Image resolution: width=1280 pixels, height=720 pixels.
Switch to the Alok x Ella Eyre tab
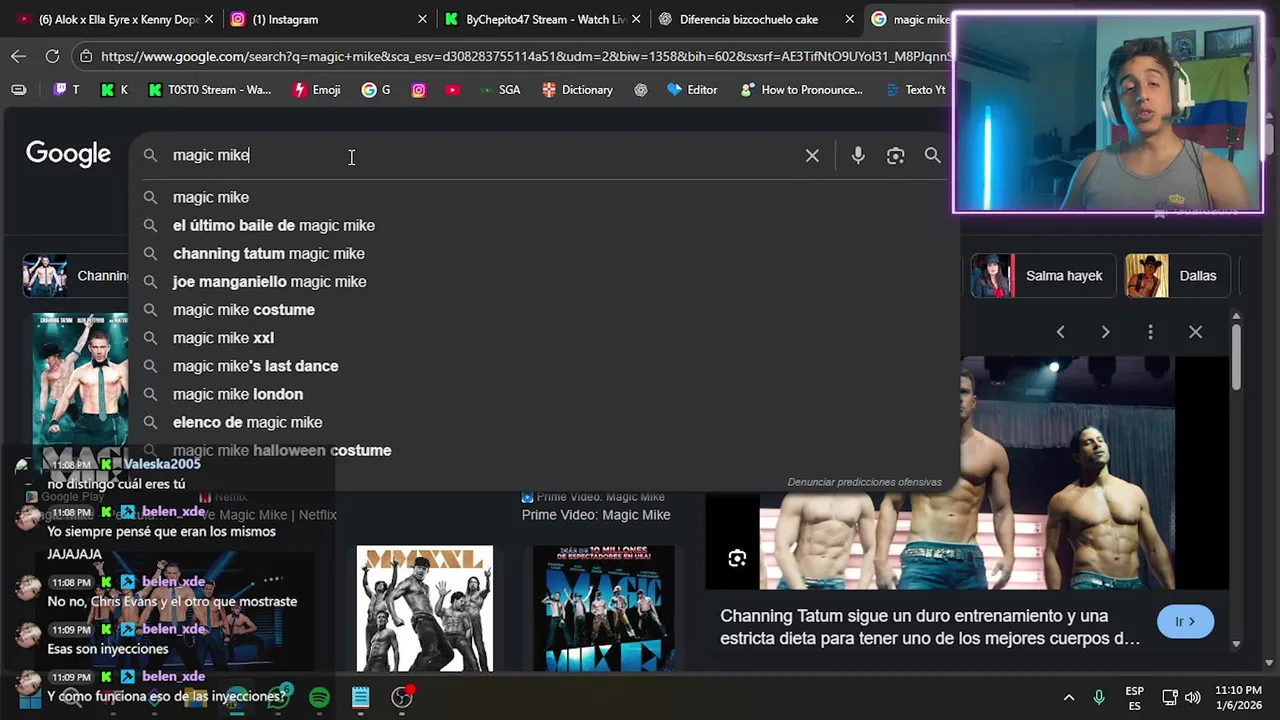click(x=115, y=19)
